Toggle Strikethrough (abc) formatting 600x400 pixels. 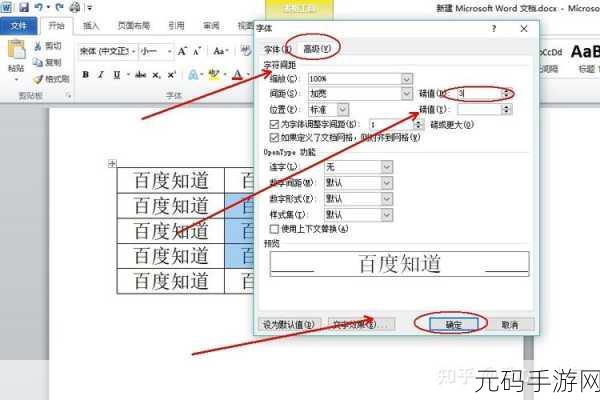point(140,75)
